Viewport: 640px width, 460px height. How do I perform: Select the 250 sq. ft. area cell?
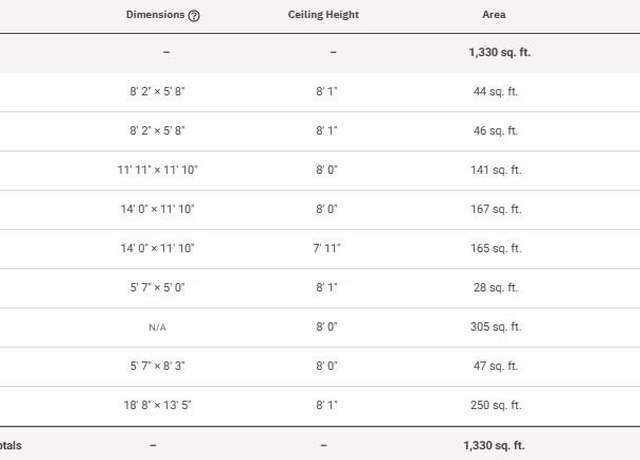tap(496, 405)
